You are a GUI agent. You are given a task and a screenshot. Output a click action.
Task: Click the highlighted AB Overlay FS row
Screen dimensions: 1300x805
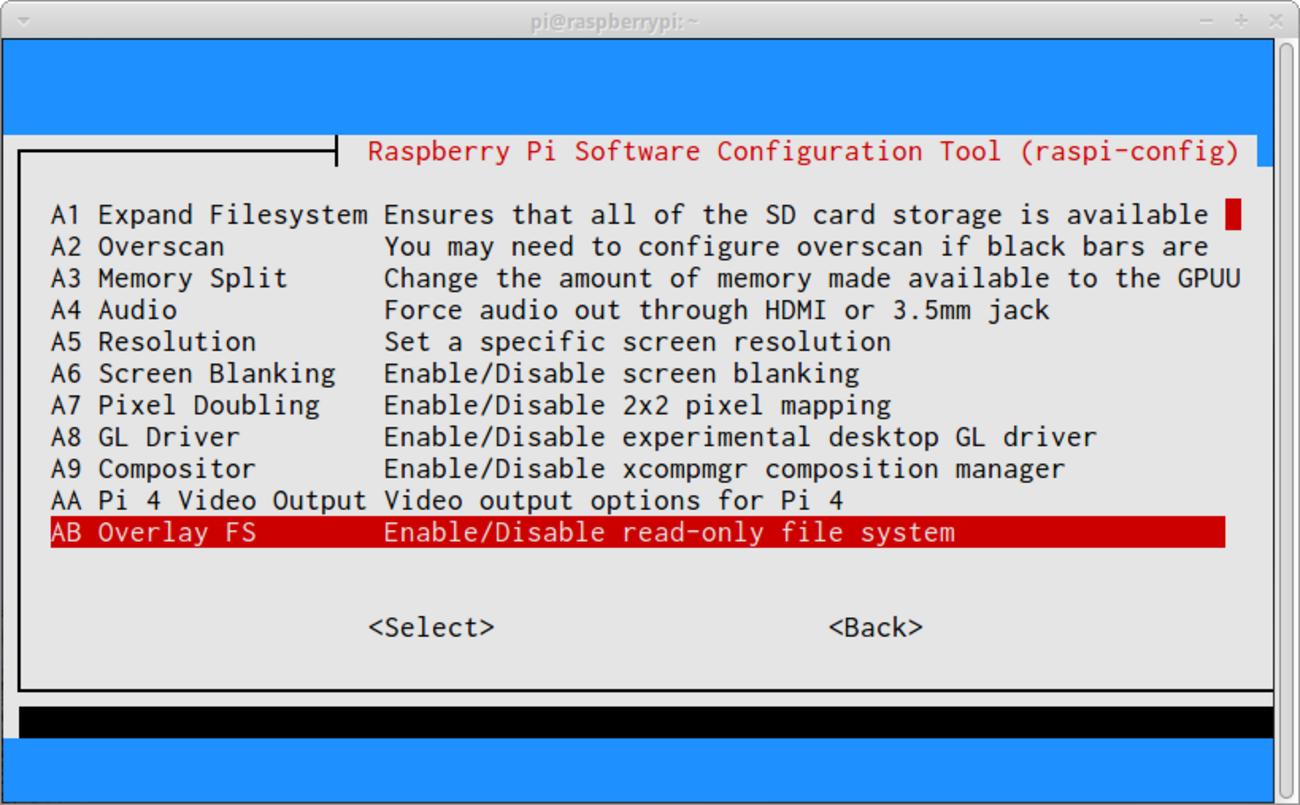(x=637, y=532)
